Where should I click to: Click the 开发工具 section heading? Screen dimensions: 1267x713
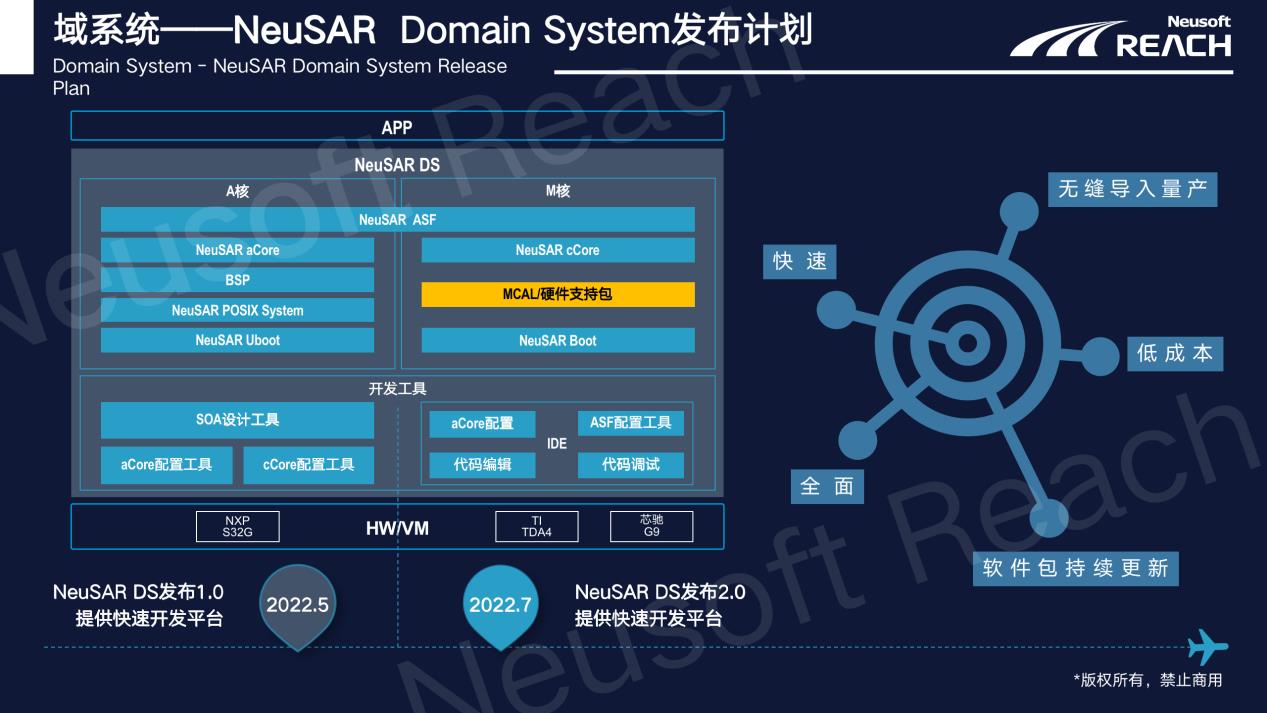click(x=397, y=389)
